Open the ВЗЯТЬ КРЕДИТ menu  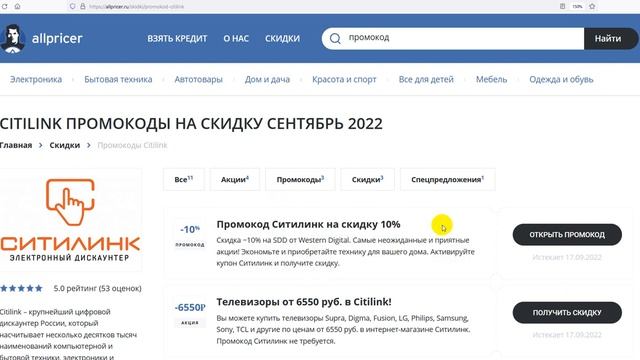click(x=177, y=38)
